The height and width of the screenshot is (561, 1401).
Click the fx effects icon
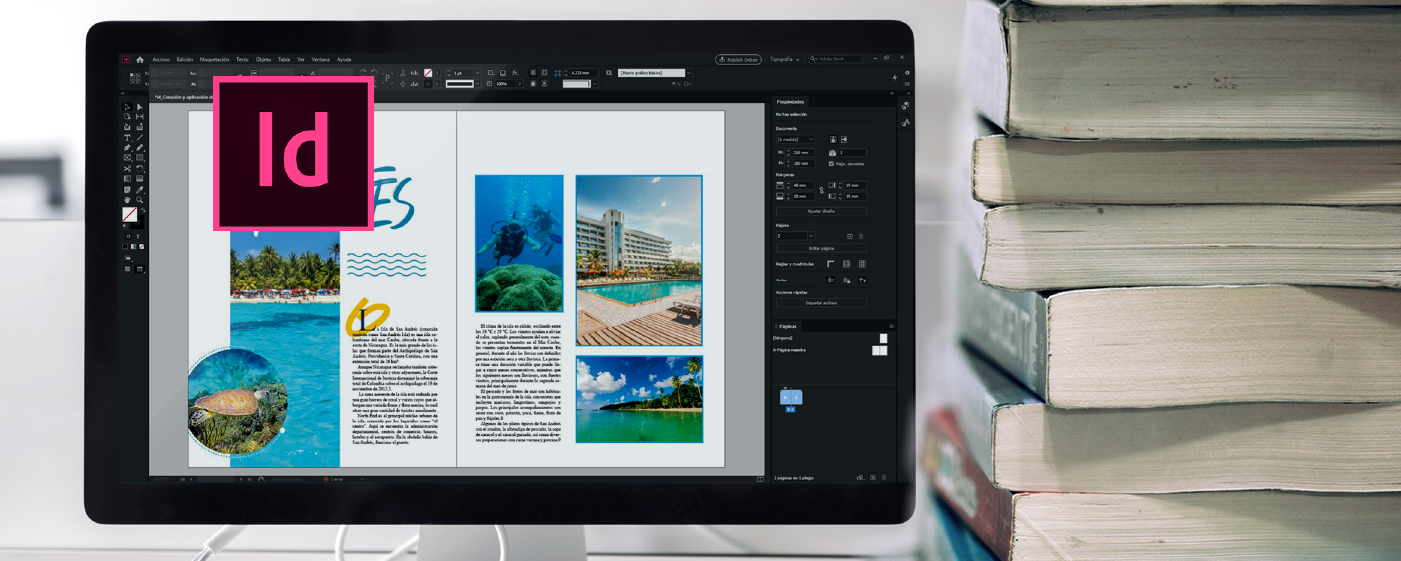515,73
